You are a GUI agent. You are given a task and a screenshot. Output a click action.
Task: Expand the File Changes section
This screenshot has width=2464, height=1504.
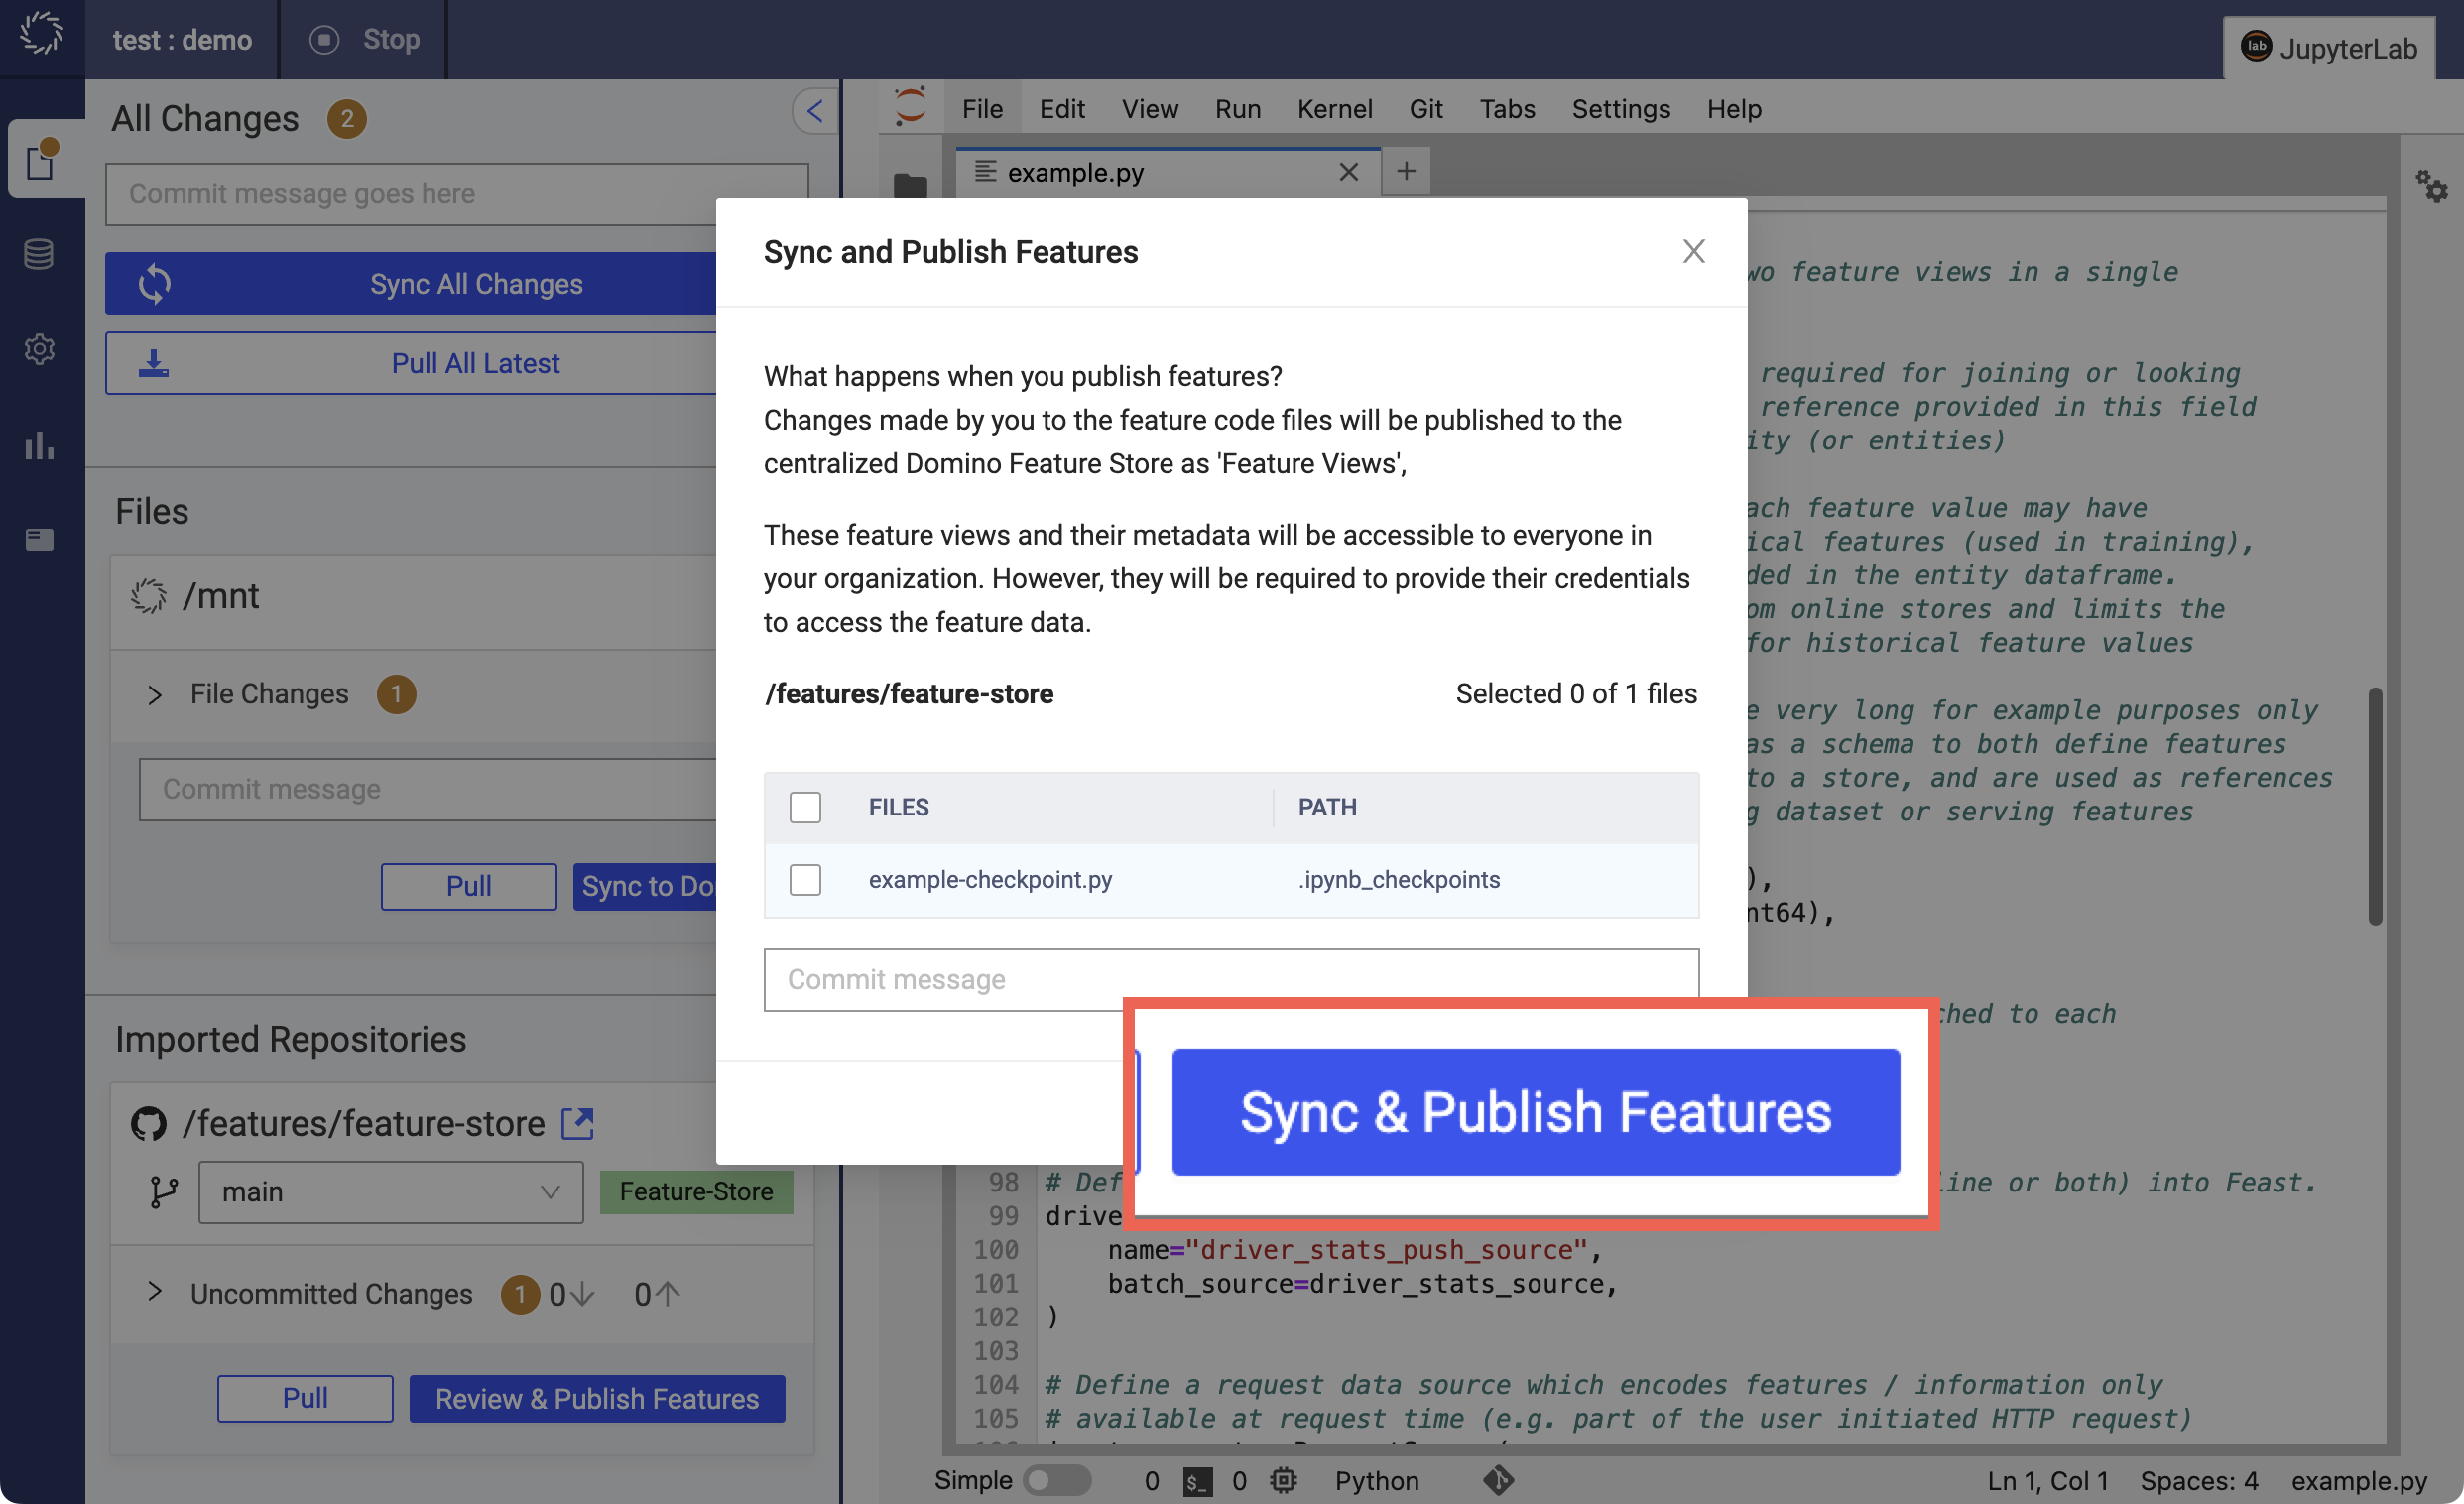pyautogui.click(x=154, y=695)
